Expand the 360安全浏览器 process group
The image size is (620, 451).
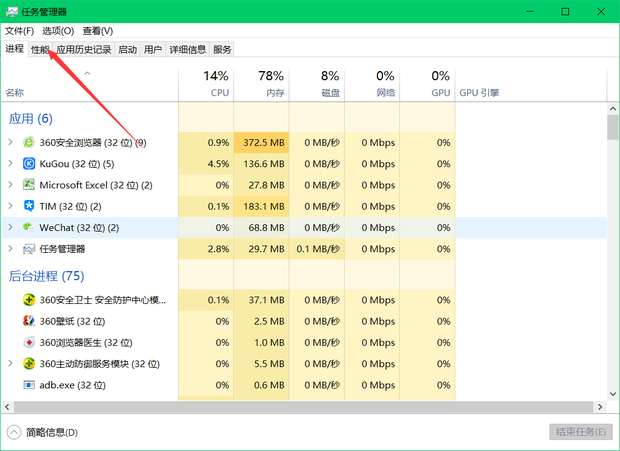11,142
